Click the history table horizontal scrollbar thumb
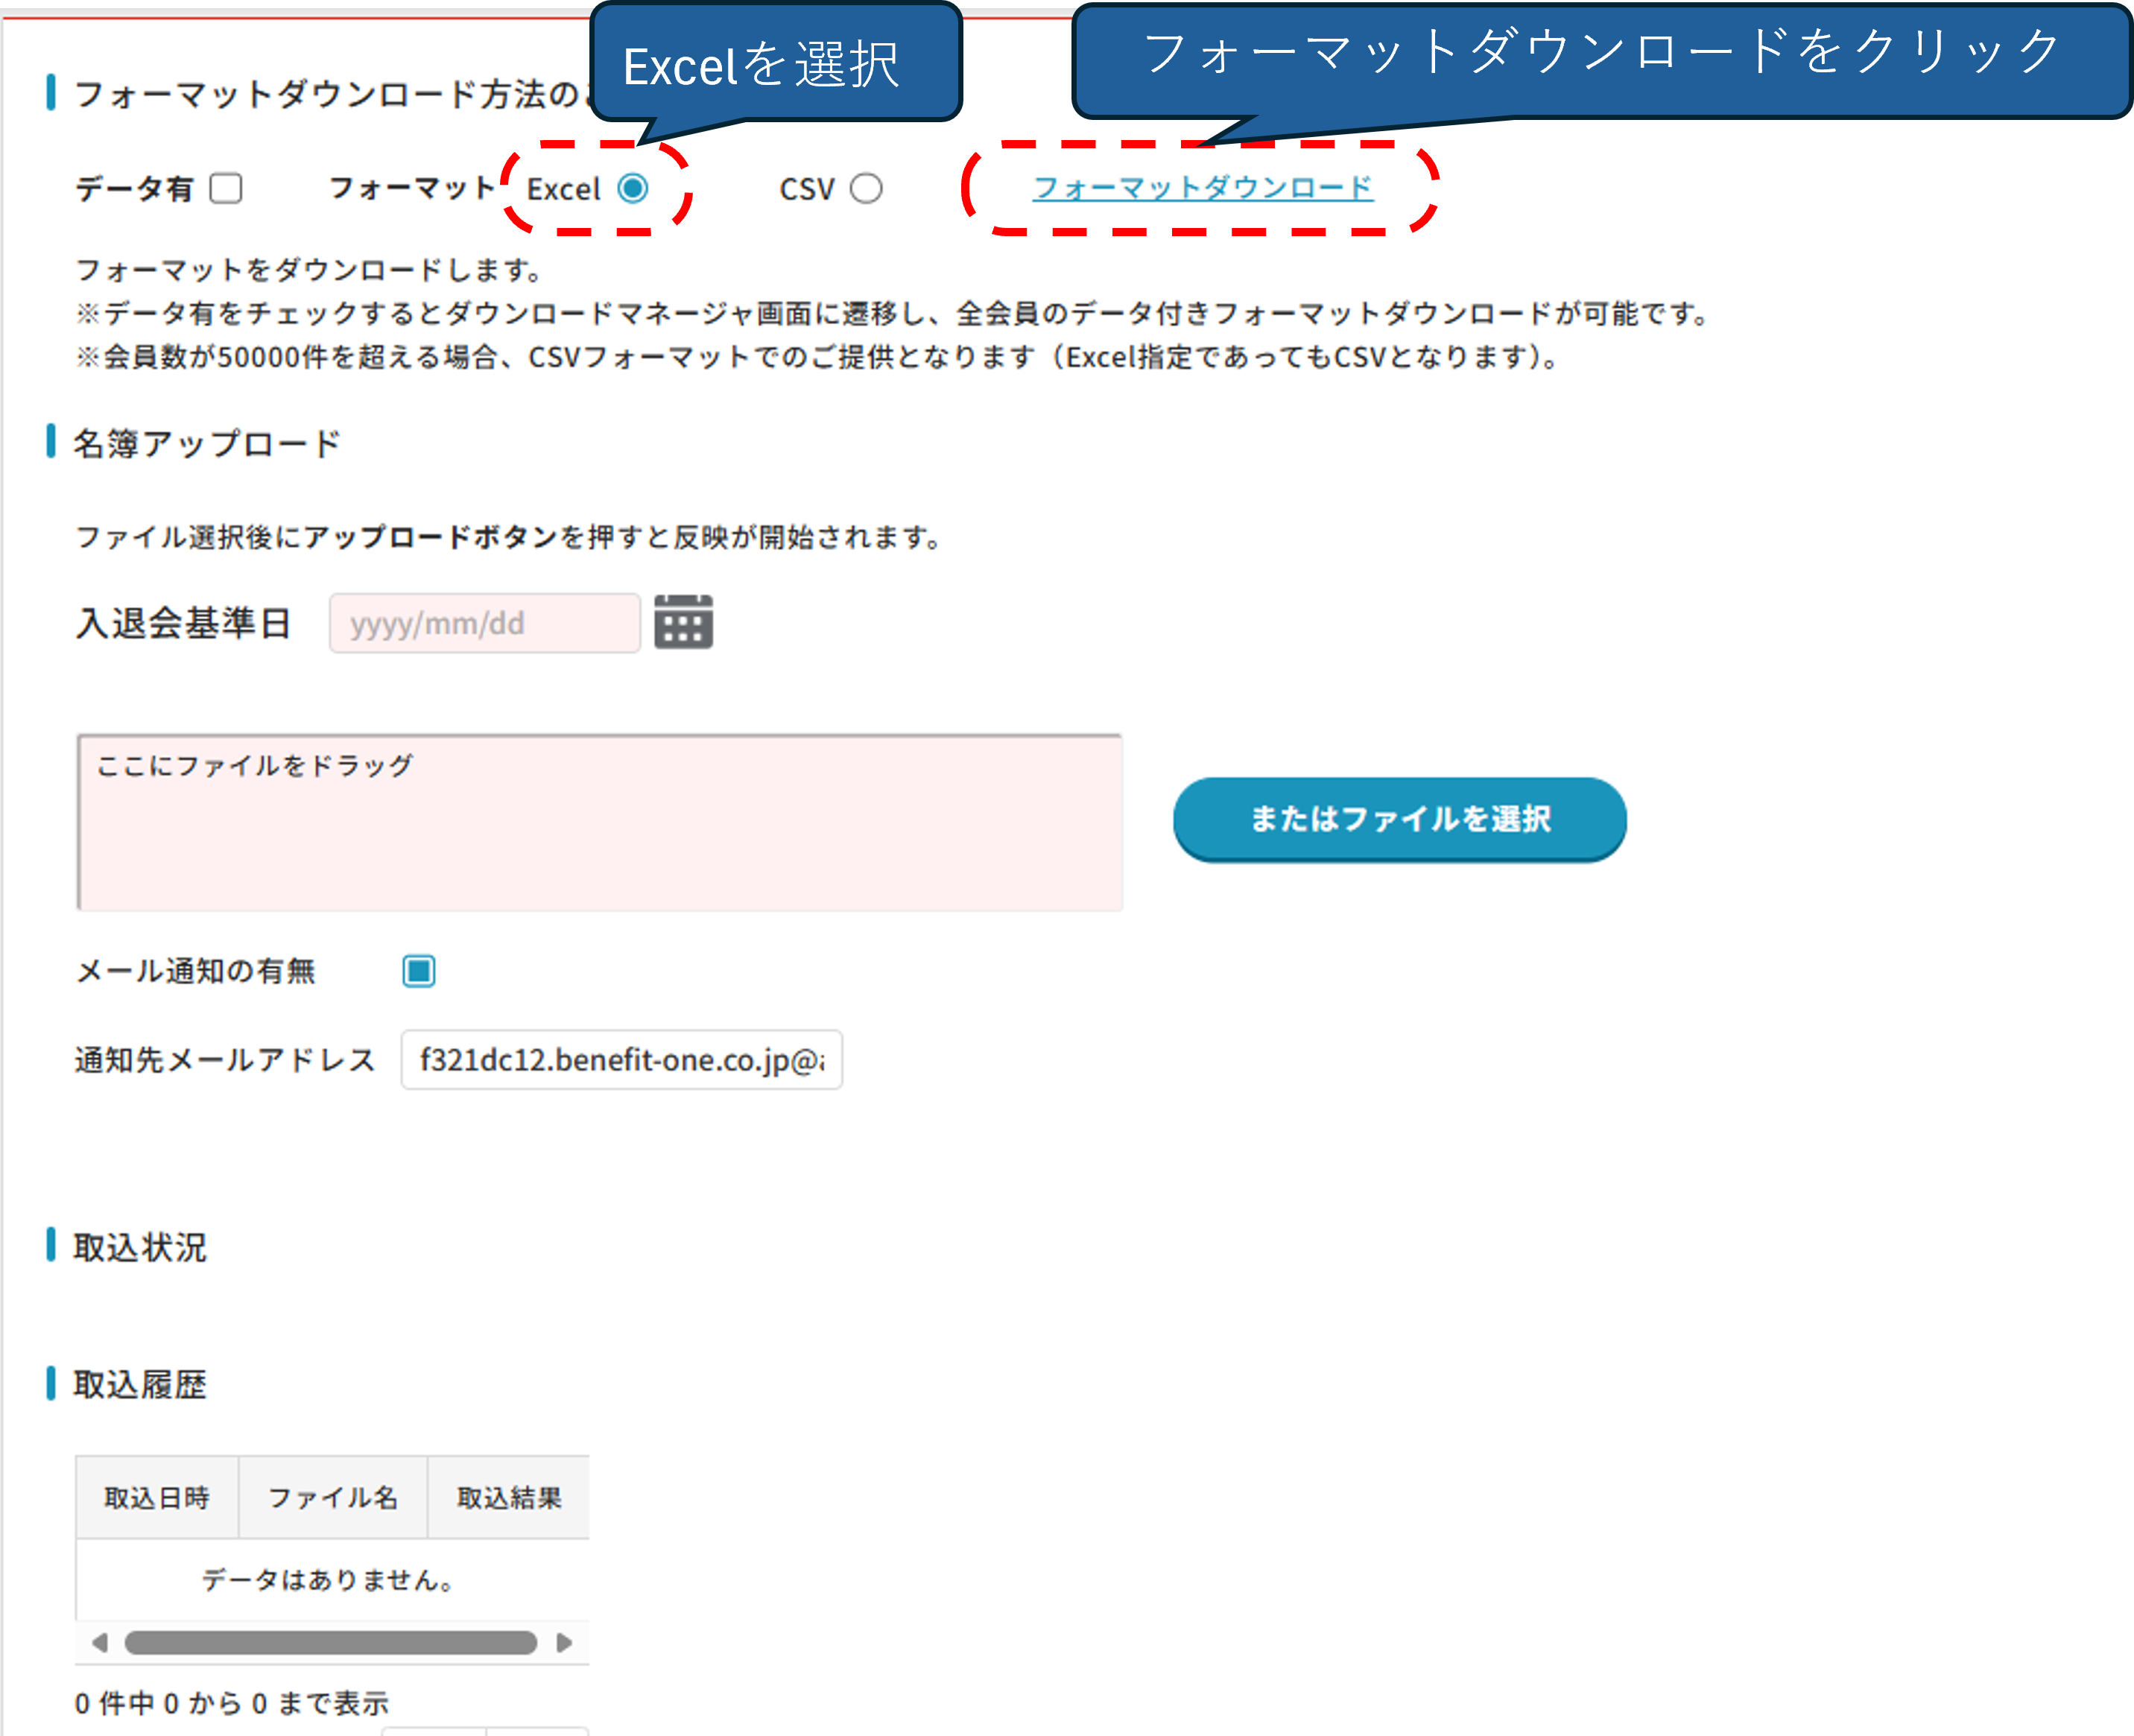Screen dimensions: 2134x1736 coord(330,1642)
